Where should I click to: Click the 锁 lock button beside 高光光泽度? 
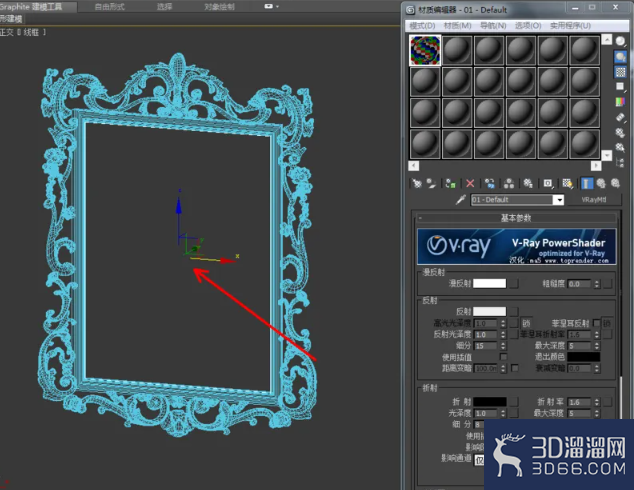click(x=526, y=323)
